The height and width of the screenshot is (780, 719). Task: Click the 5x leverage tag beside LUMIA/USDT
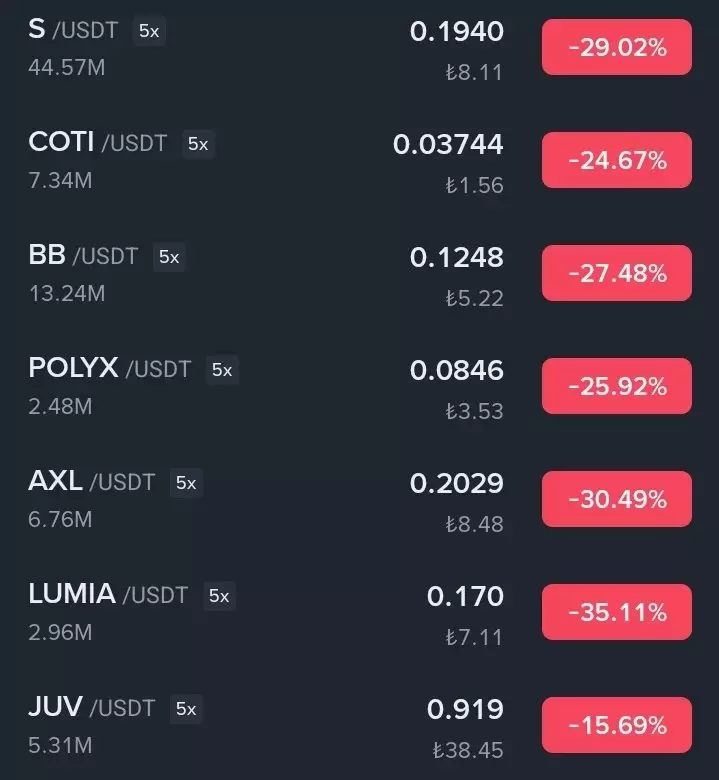219,596
